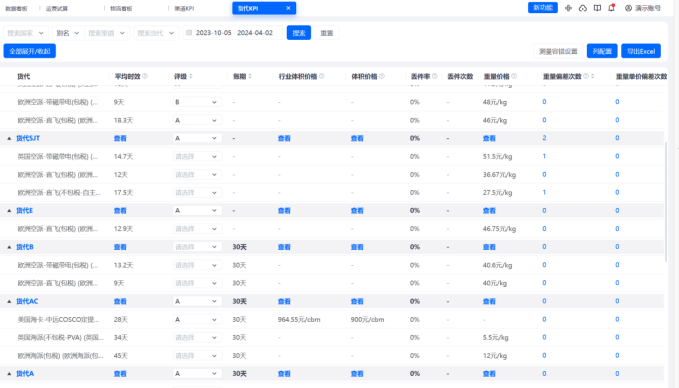Click the 900元/cbm cell
The image size is (679, 388).
(x=367, y=320)
